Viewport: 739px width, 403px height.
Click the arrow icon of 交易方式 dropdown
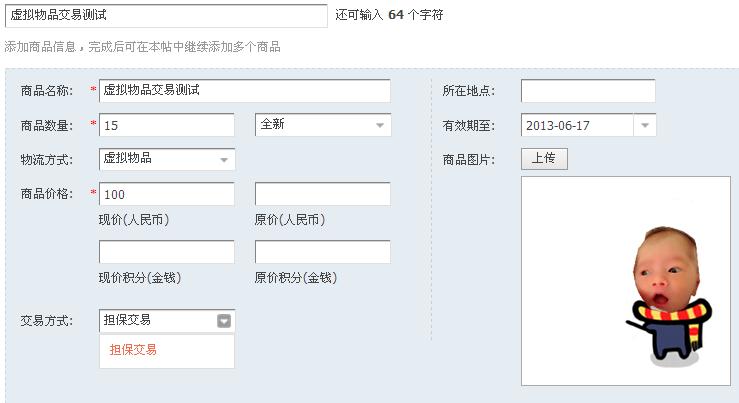click(x=224, y=321)
